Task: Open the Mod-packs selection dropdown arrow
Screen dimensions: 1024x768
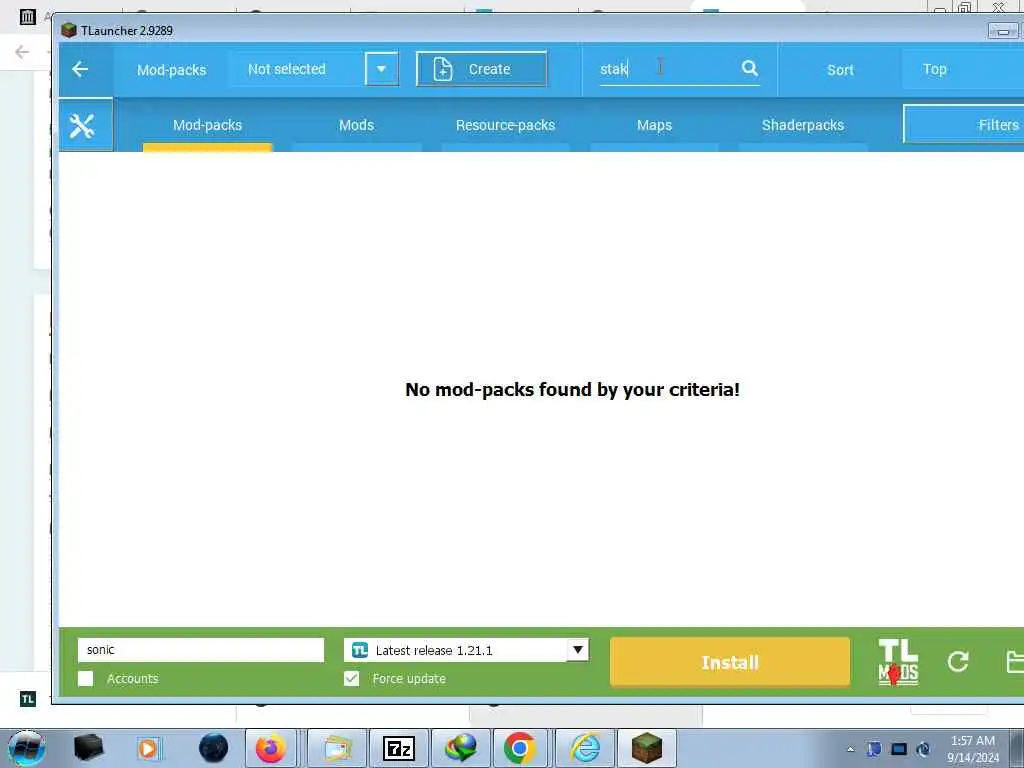Action: tap(381, 69)
